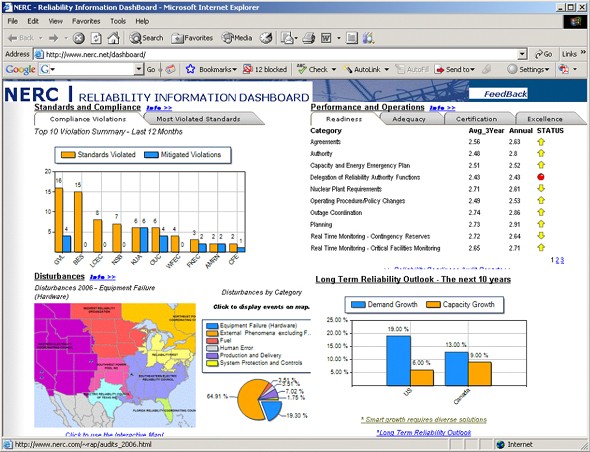
Task: Go to Home page icon
Action: click(114, 38)
